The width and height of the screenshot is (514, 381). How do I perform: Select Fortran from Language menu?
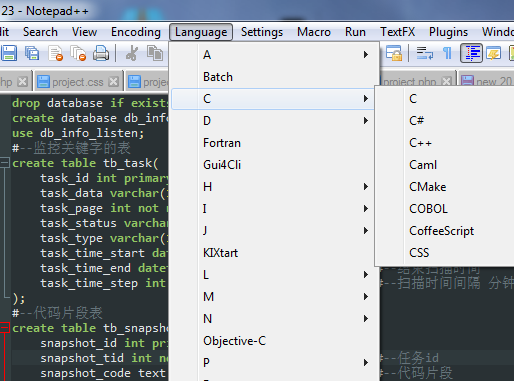click(274, 143)
